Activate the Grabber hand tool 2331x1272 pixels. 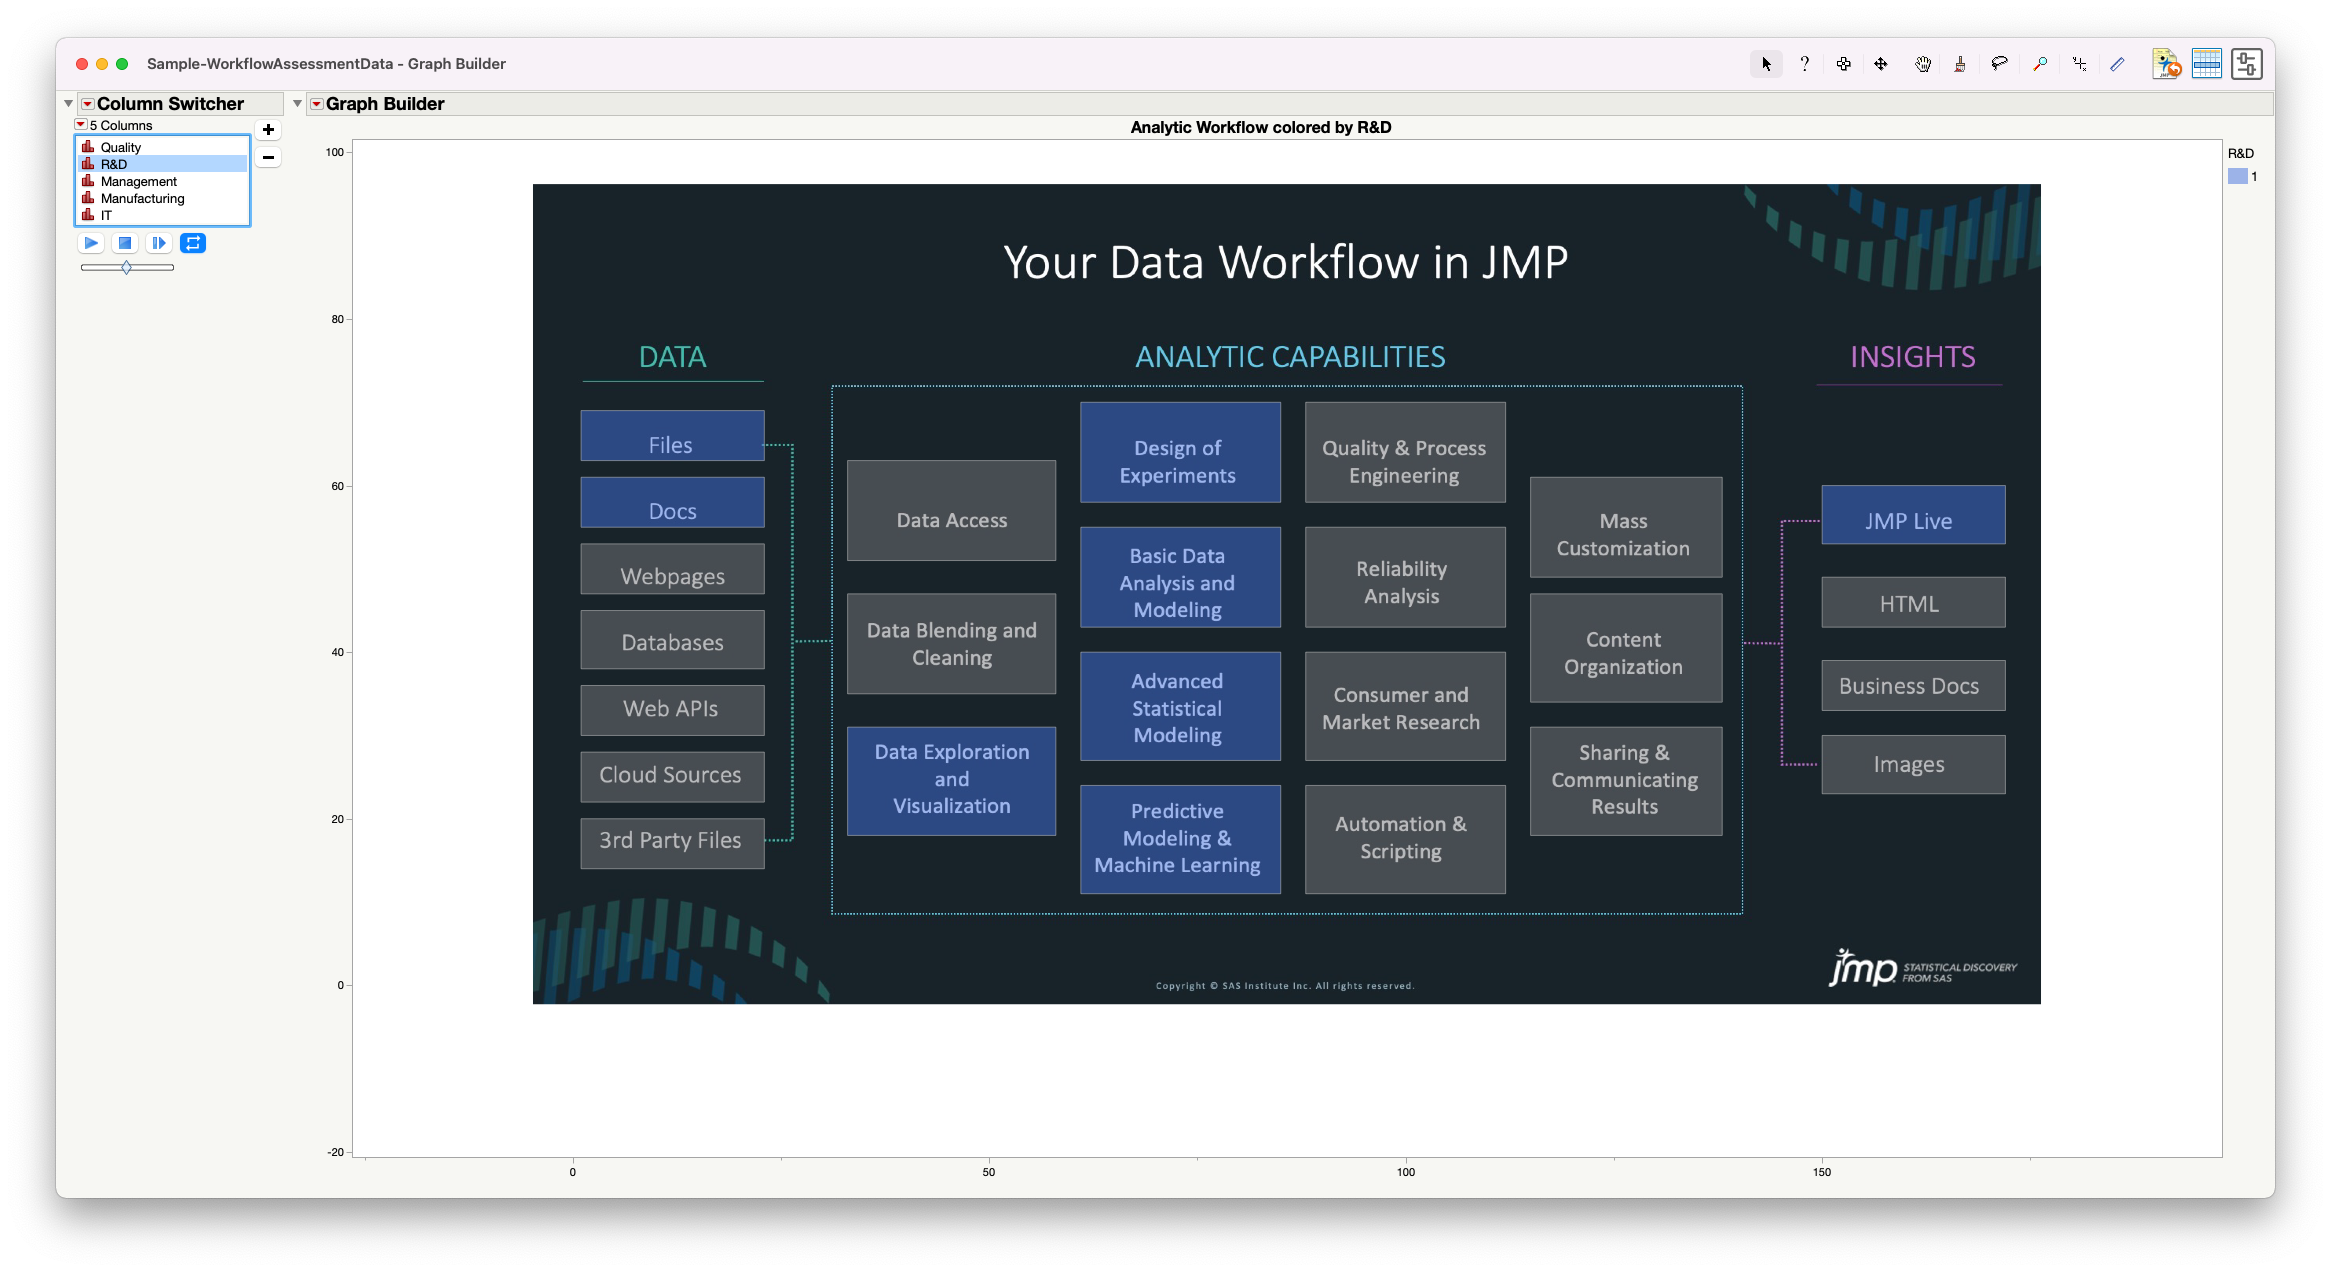coord(1922,64)
